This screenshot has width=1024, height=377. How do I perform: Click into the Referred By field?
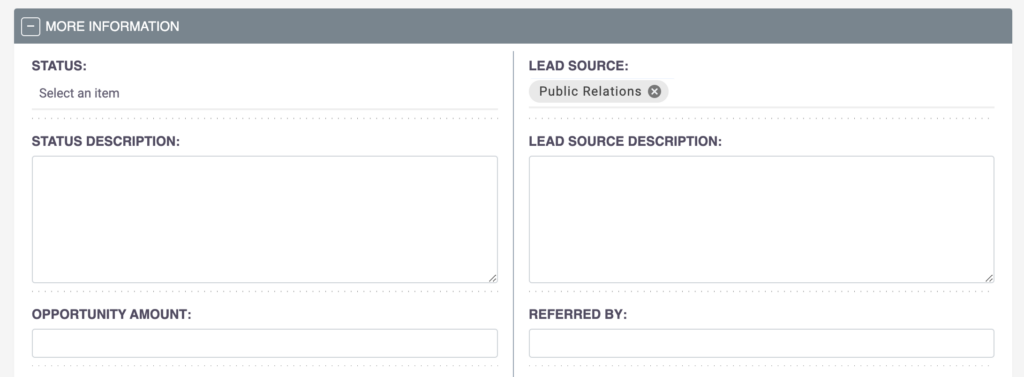tap(761, 343)
